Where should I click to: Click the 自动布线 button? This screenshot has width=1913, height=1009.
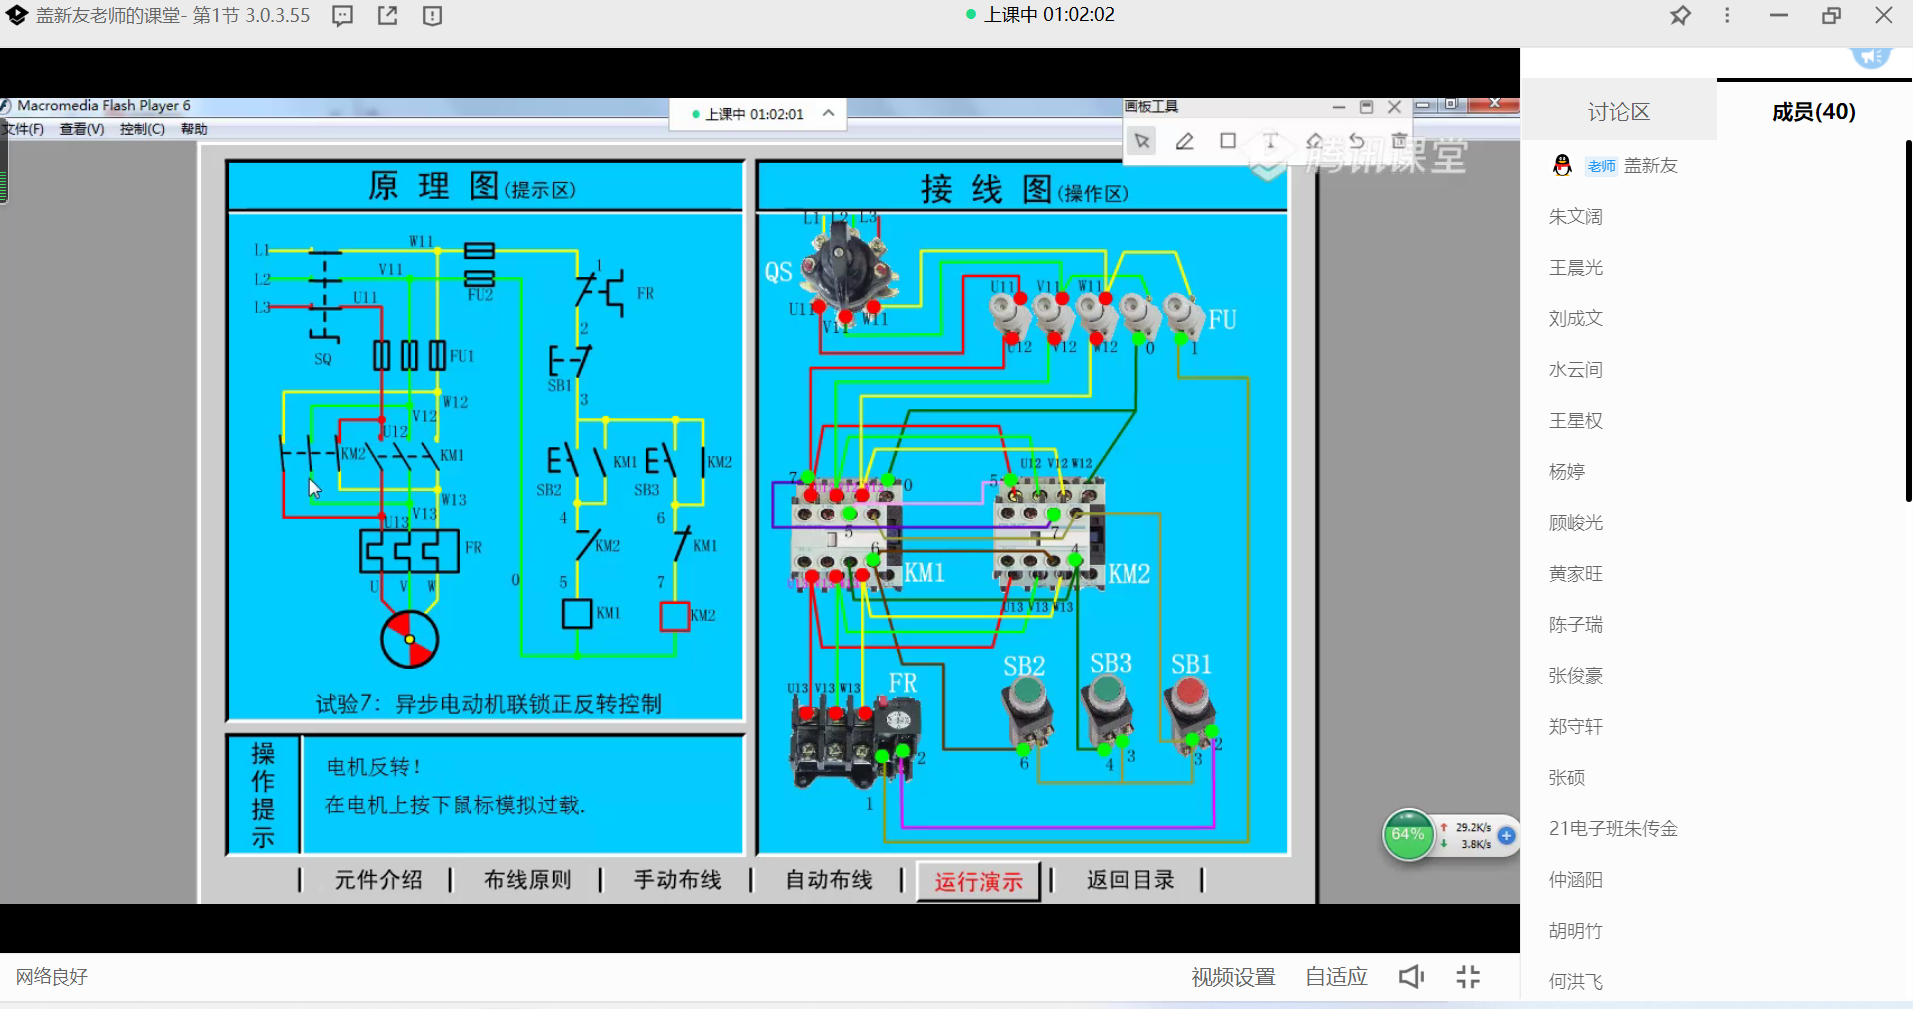(828, 880)
